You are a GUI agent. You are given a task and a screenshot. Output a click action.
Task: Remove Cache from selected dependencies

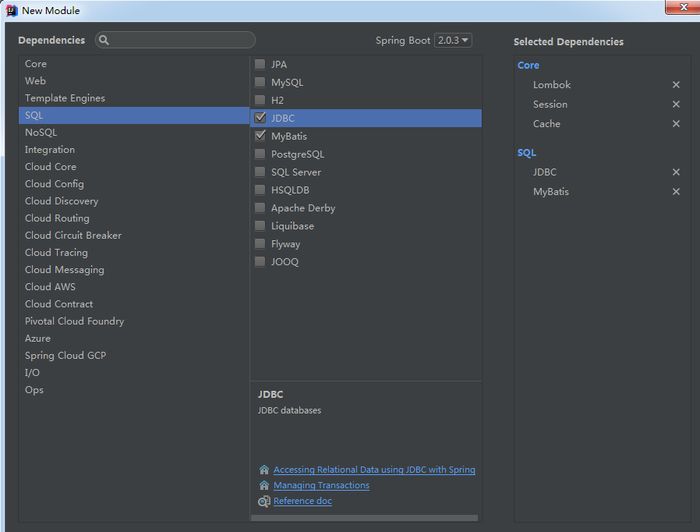676,124
